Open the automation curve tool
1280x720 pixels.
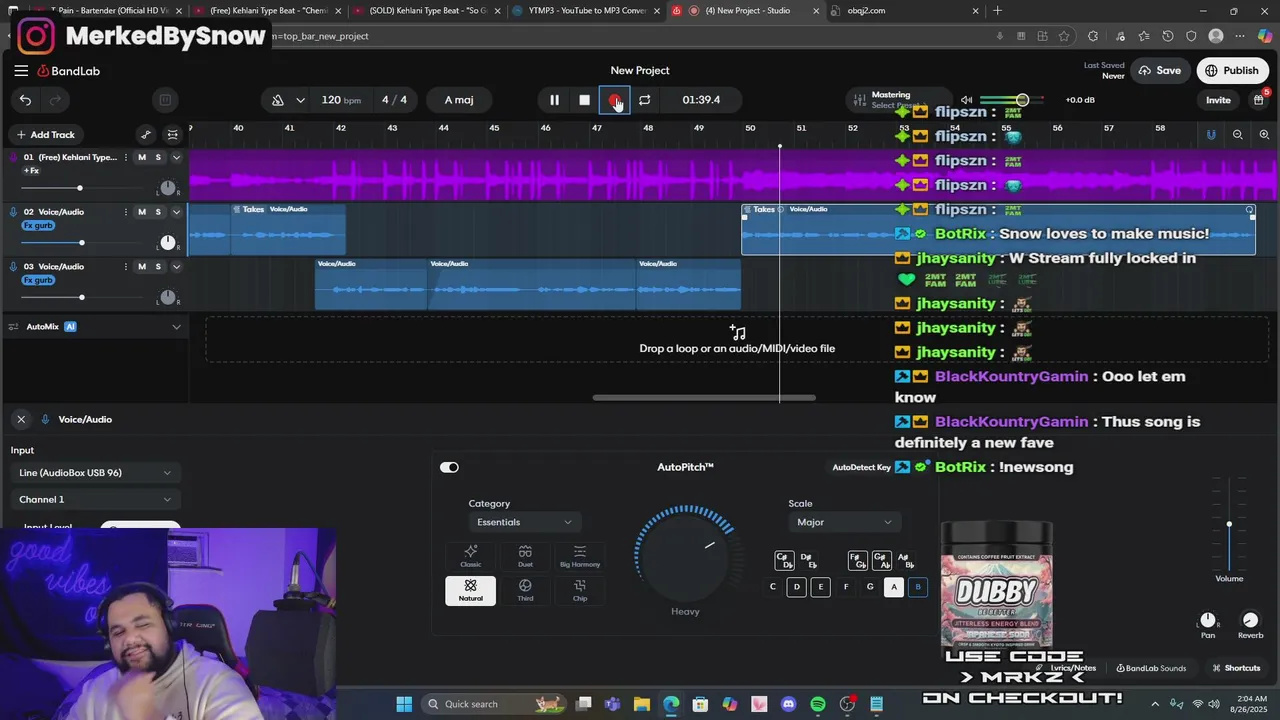coord(146,134)
